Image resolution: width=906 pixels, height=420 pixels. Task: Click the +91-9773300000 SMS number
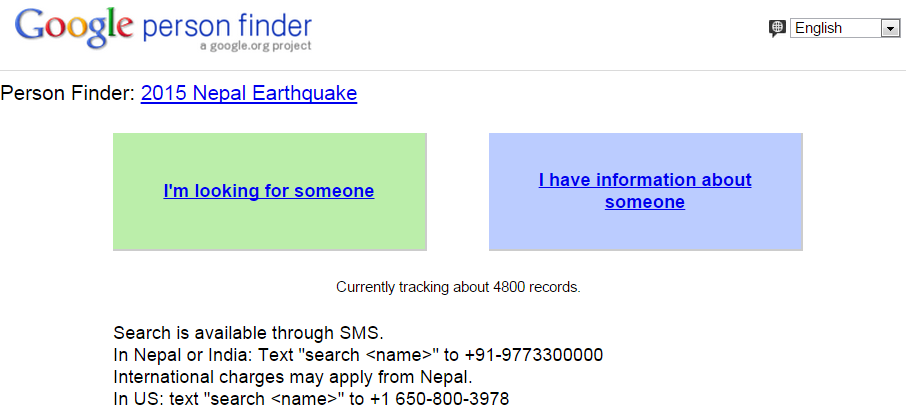click(534, 355)
